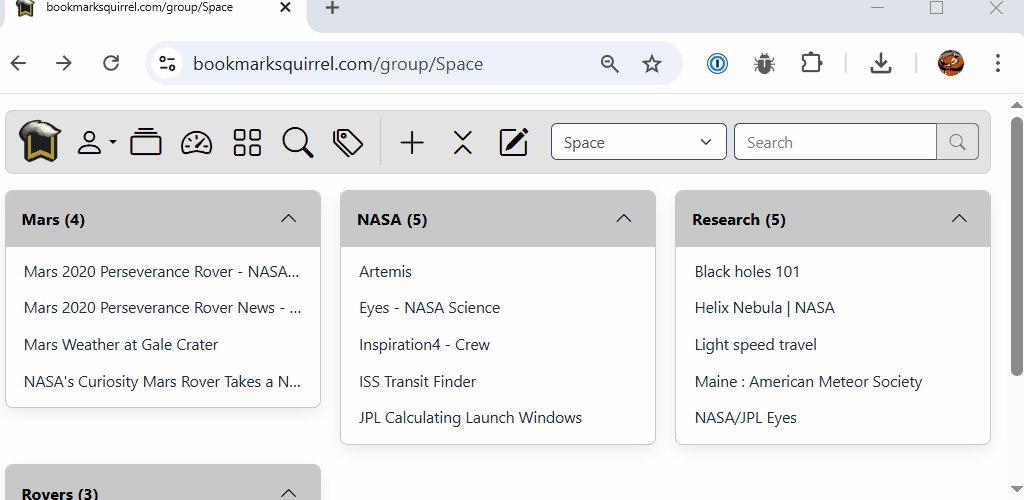Open the user account menu icon
The image size is (1024, 500).
97,142
